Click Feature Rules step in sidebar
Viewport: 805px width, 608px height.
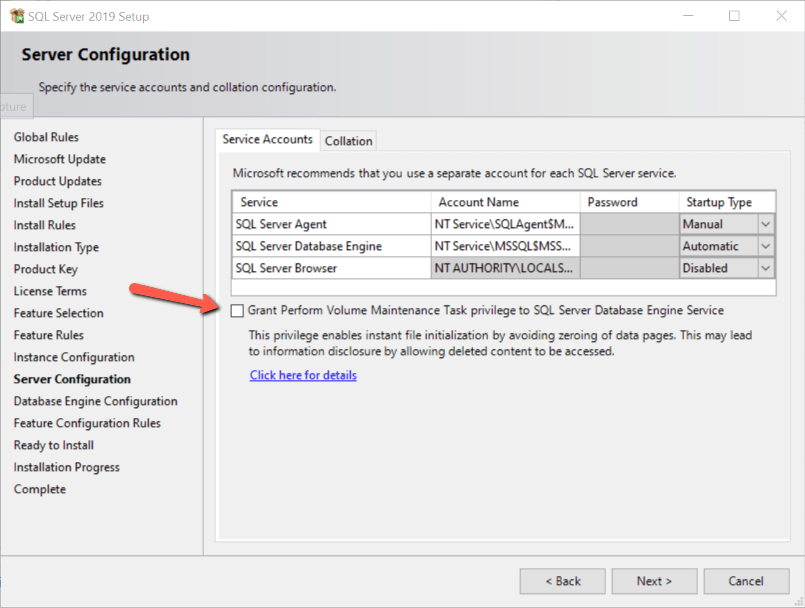(49, 335)
